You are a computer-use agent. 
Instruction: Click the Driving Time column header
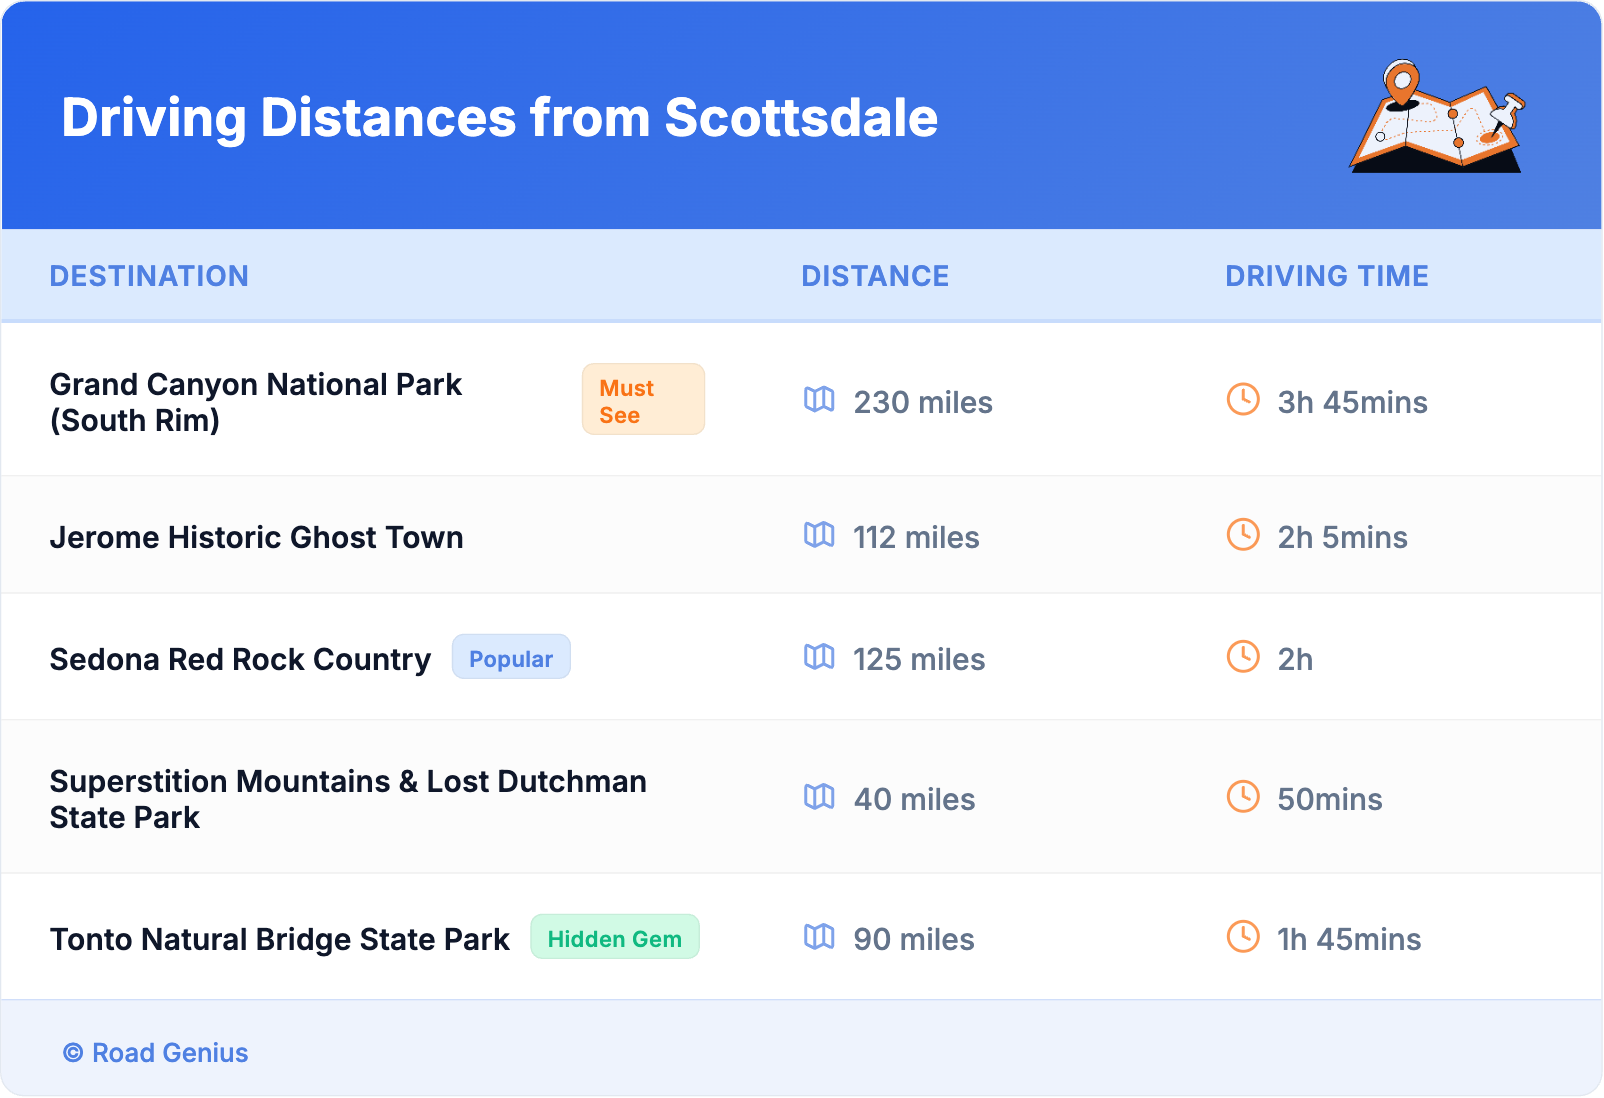tap(1326, 276)
